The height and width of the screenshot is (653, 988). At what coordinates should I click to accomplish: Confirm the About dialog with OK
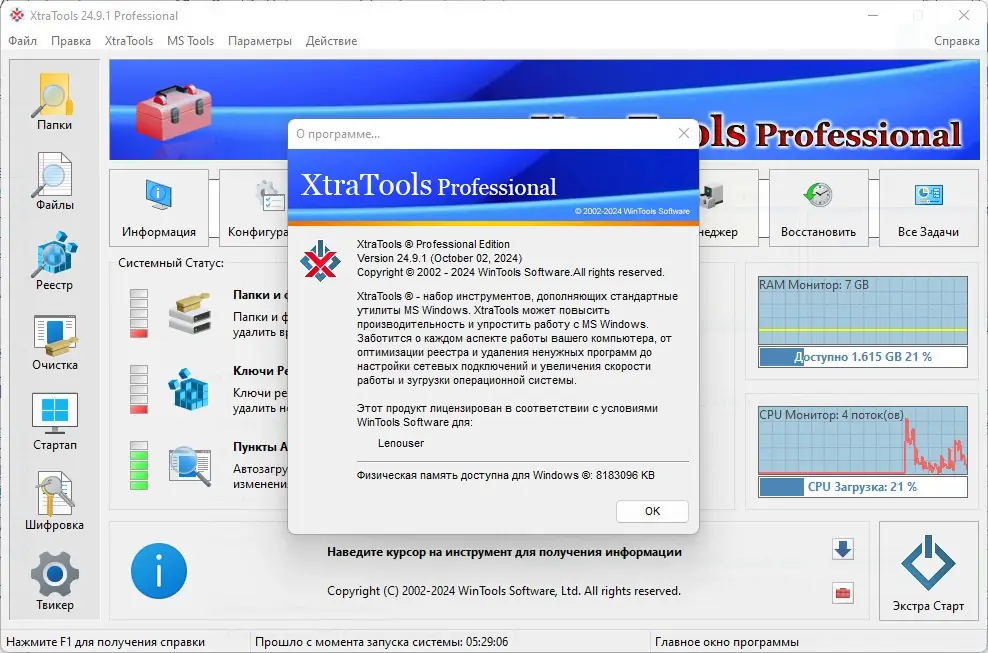[652, 511]
